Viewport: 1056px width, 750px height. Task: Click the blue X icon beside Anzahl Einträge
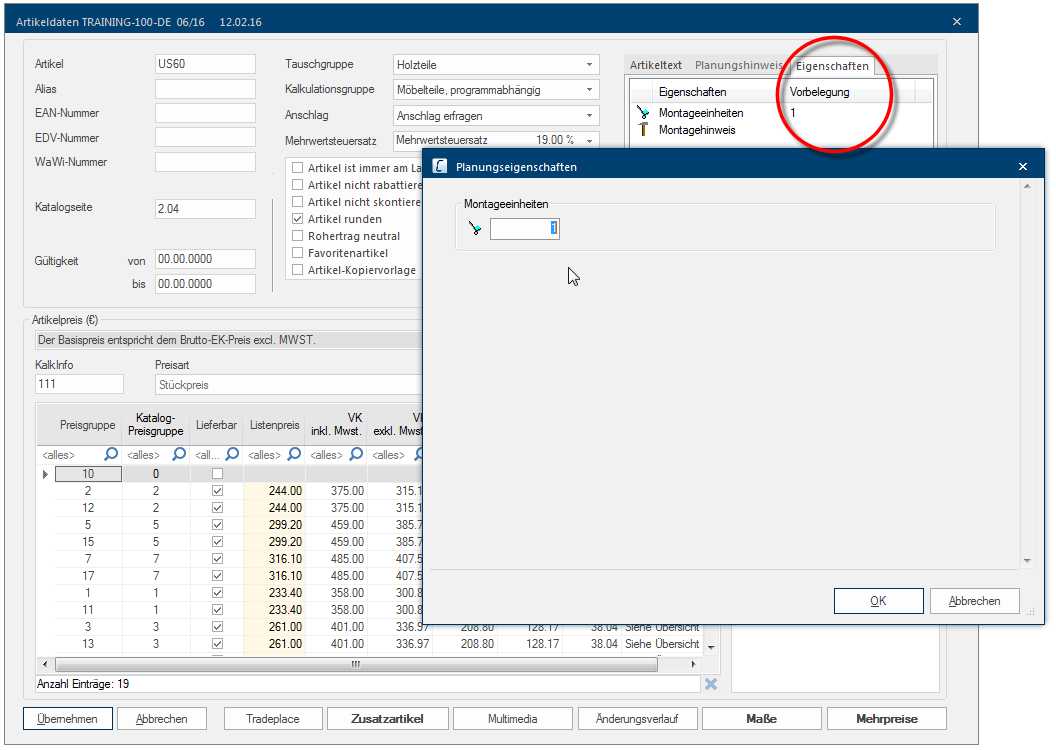(x=711, y=684)
